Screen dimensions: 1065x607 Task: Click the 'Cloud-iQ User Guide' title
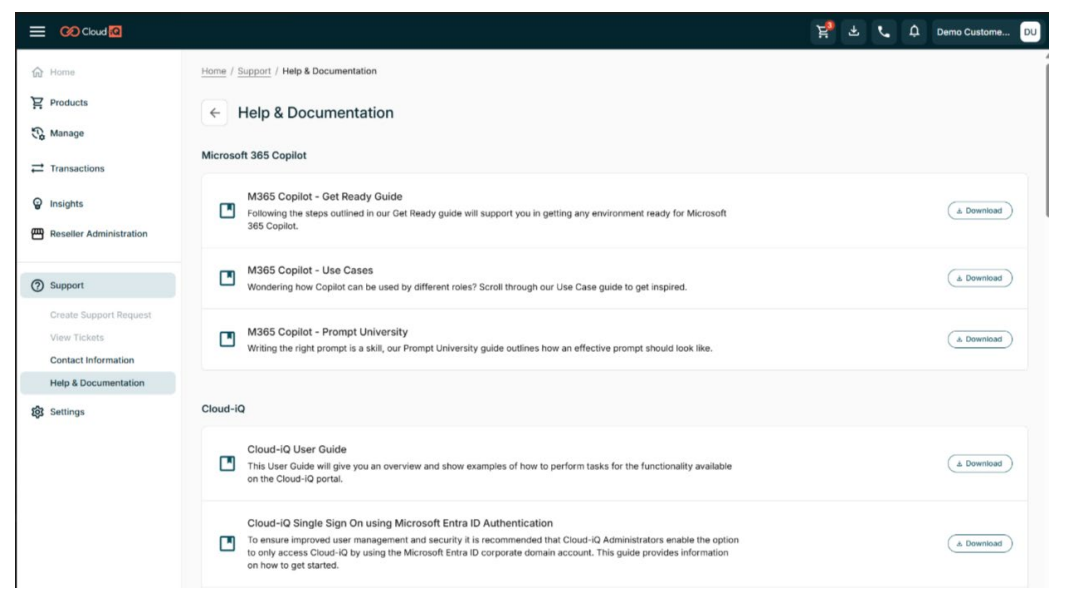tap(297, 449)
